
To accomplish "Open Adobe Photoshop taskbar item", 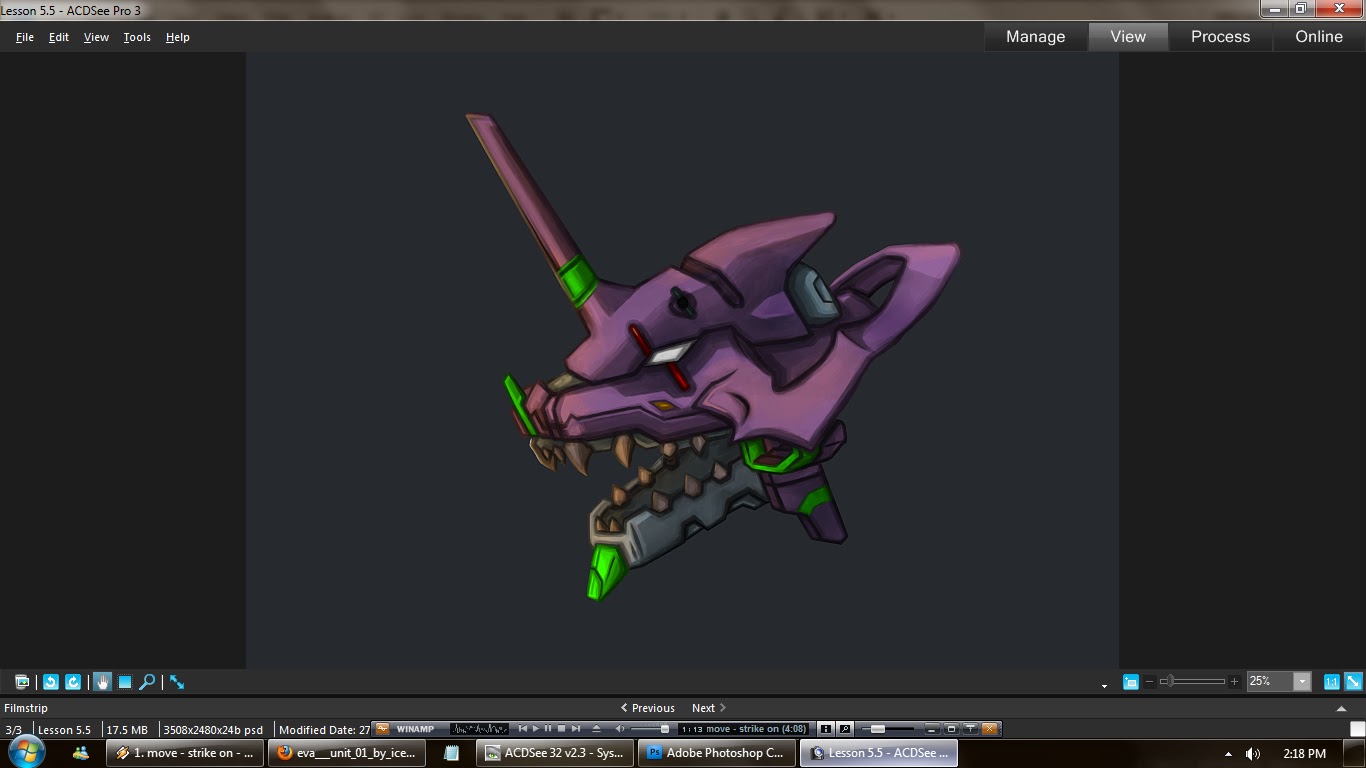I will pyautogui.click(x=717, y=753).
